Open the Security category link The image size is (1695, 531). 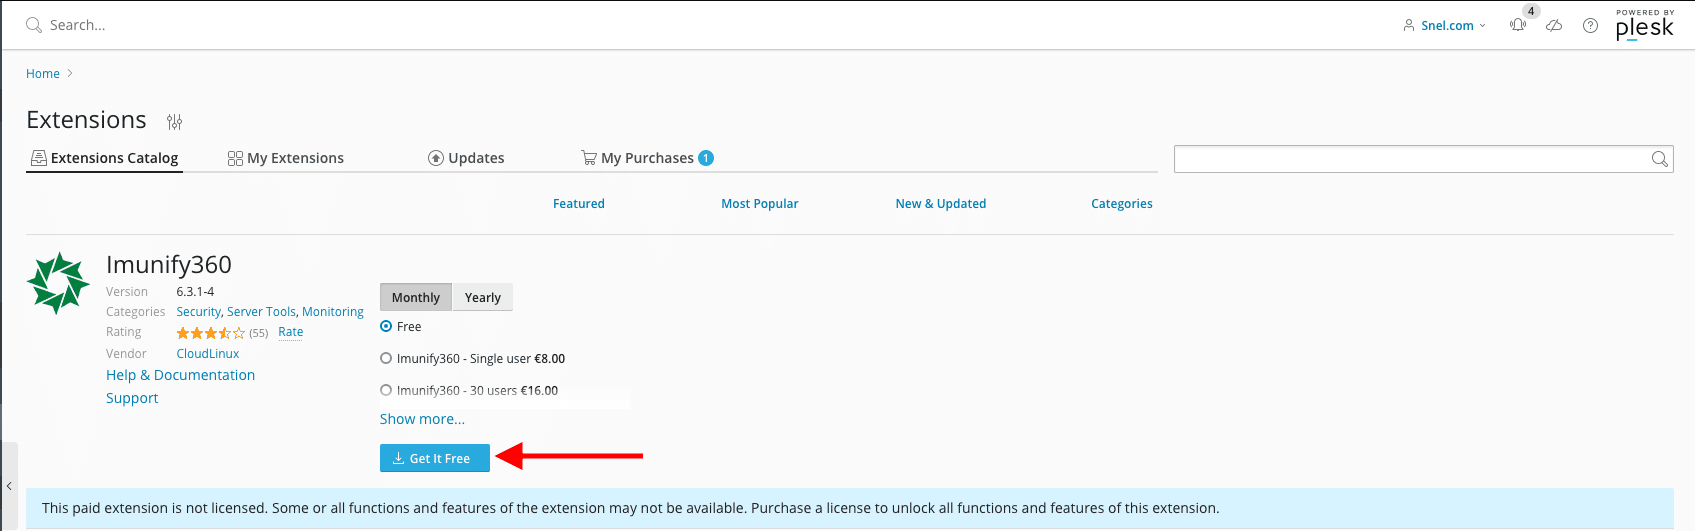point(199,312)
